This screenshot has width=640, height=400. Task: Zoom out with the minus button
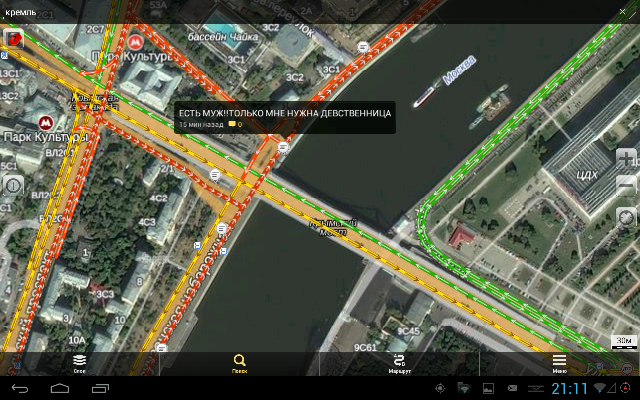point(626,186)
